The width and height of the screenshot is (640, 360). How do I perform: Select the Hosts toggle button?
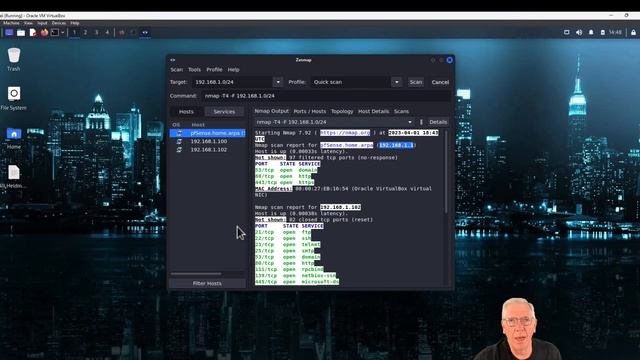(186, 111)
